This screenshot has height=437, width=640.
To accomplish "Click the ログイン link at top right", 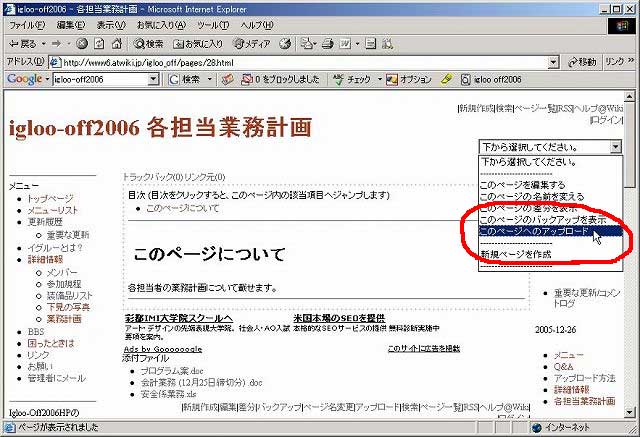I will [606, 120].
